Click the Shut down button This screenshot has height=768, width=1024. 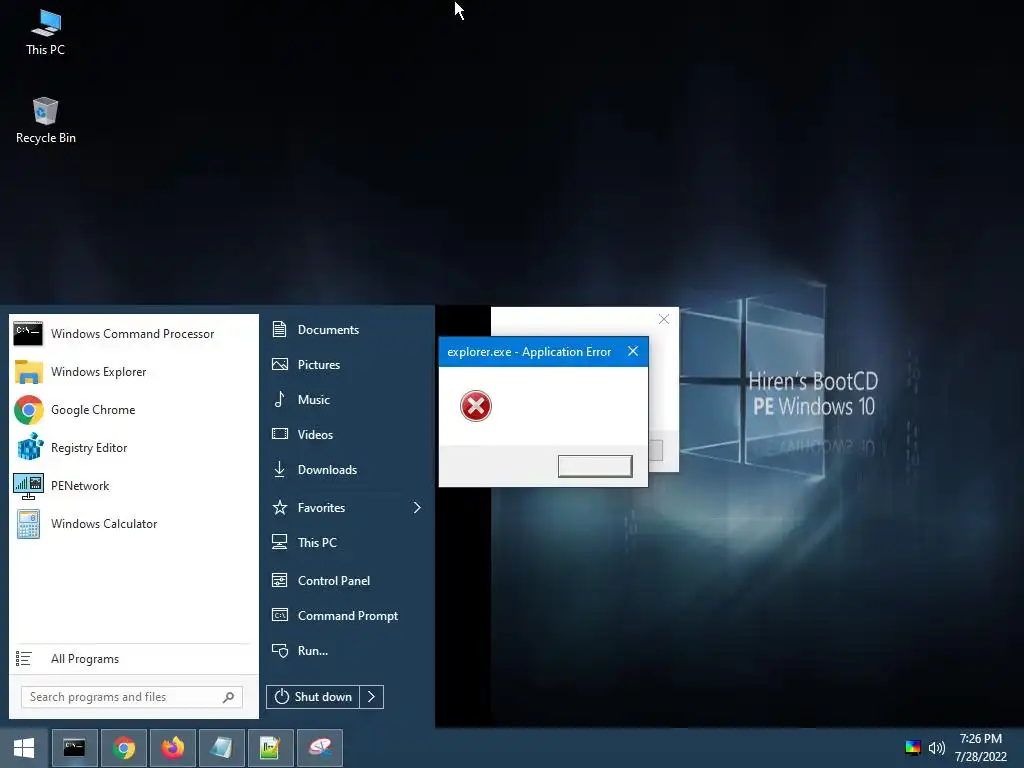pyautogui.click(x=313, y=697)
